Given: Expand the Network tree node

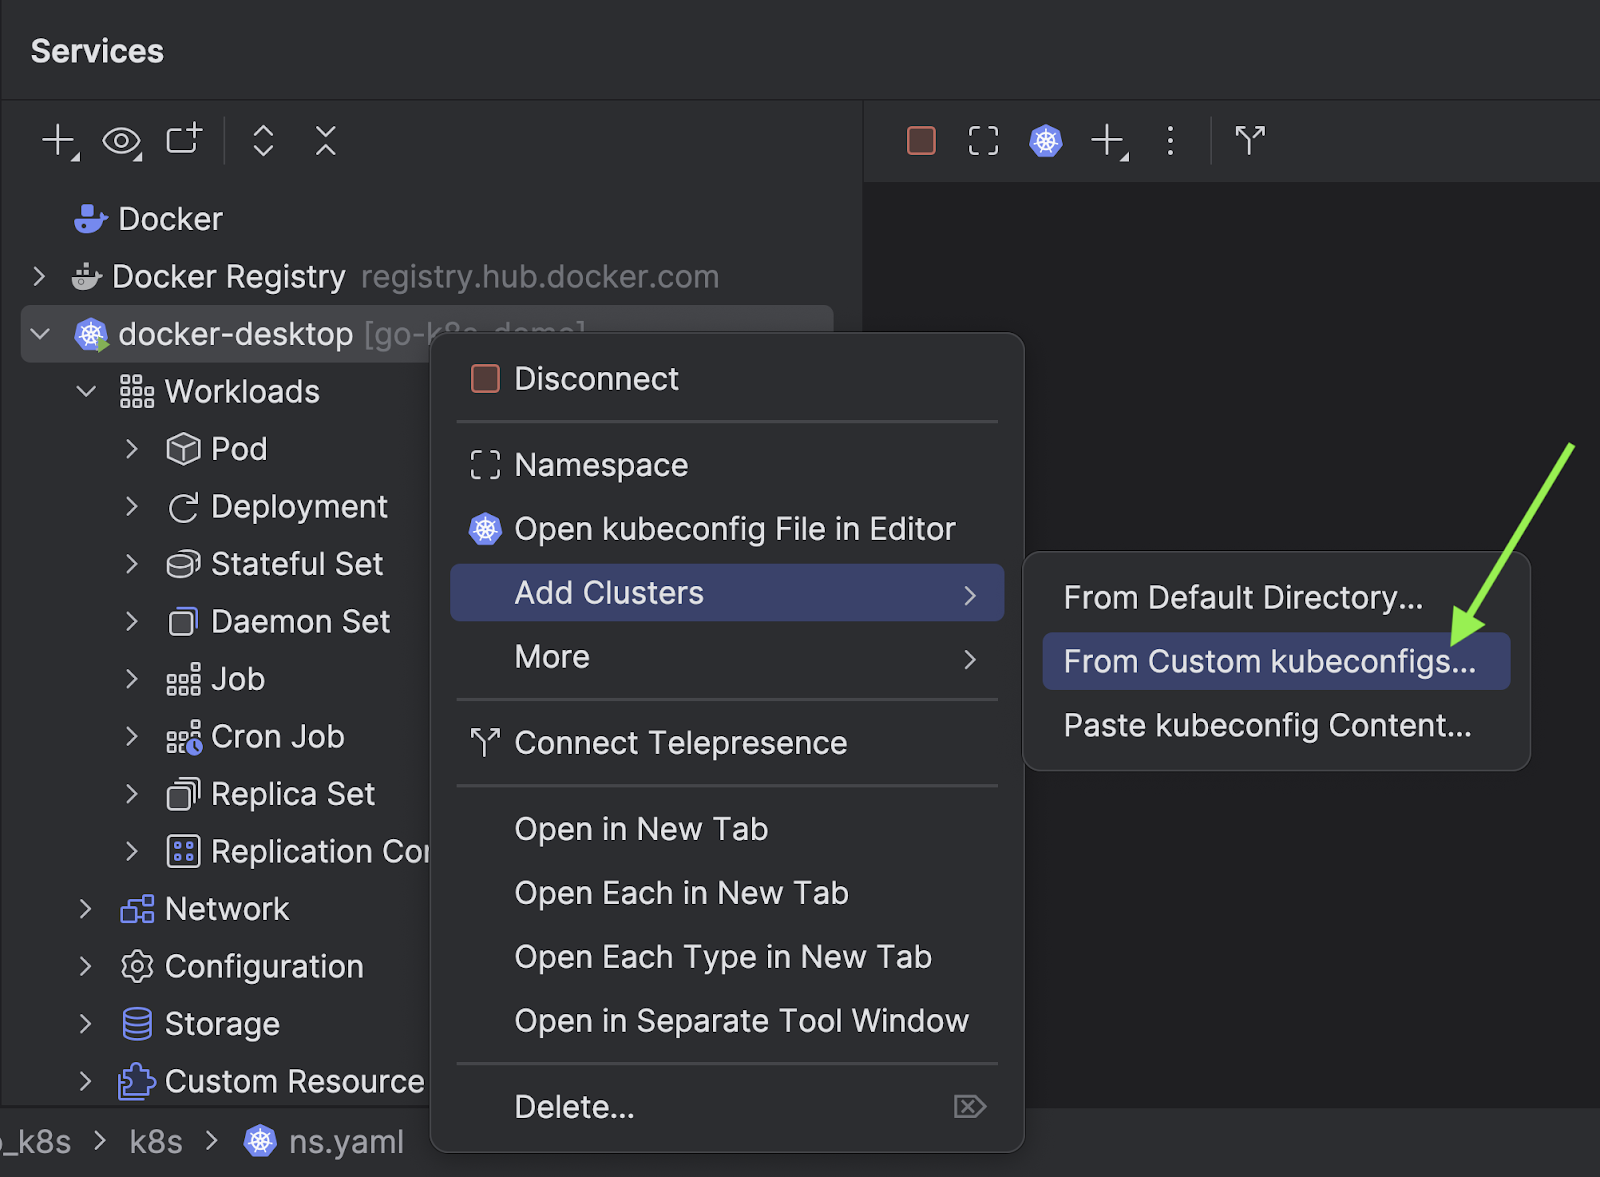Looking at the screenshot, I should [x=86, y=909].
